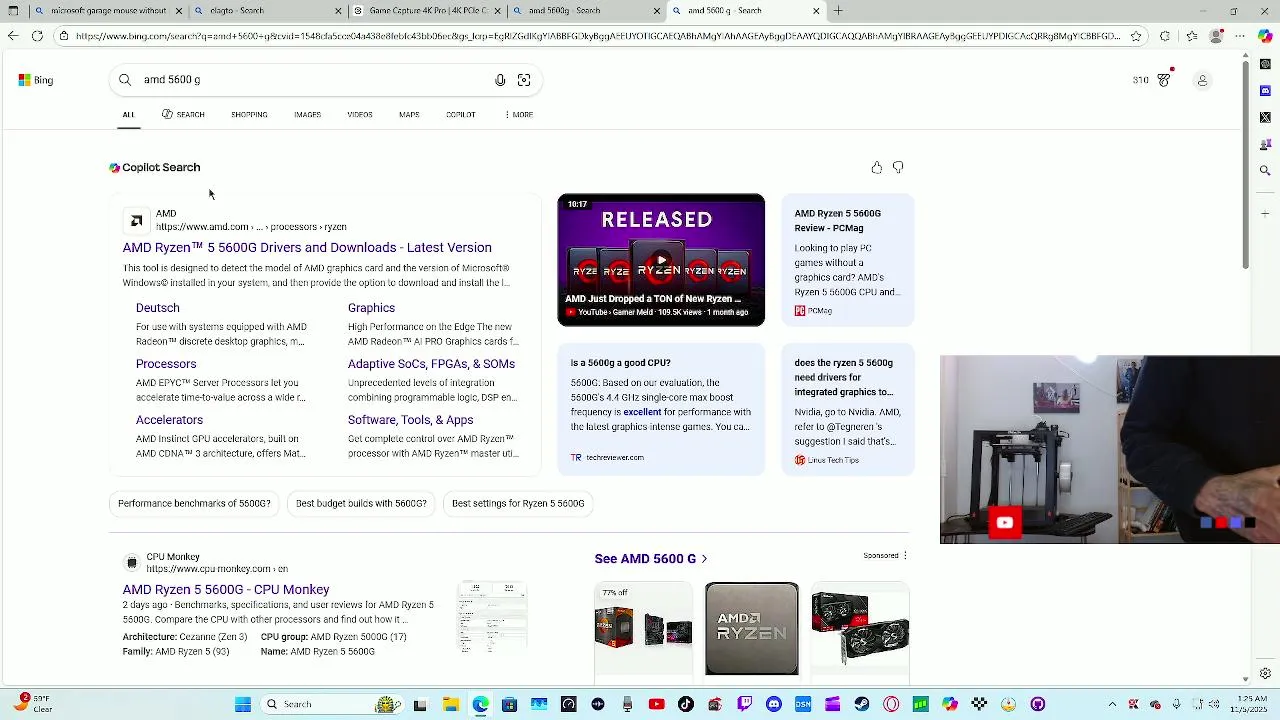The image size is (1280, 720).
Task: Open the Accelerators sublink
Action: pos(169,420)
